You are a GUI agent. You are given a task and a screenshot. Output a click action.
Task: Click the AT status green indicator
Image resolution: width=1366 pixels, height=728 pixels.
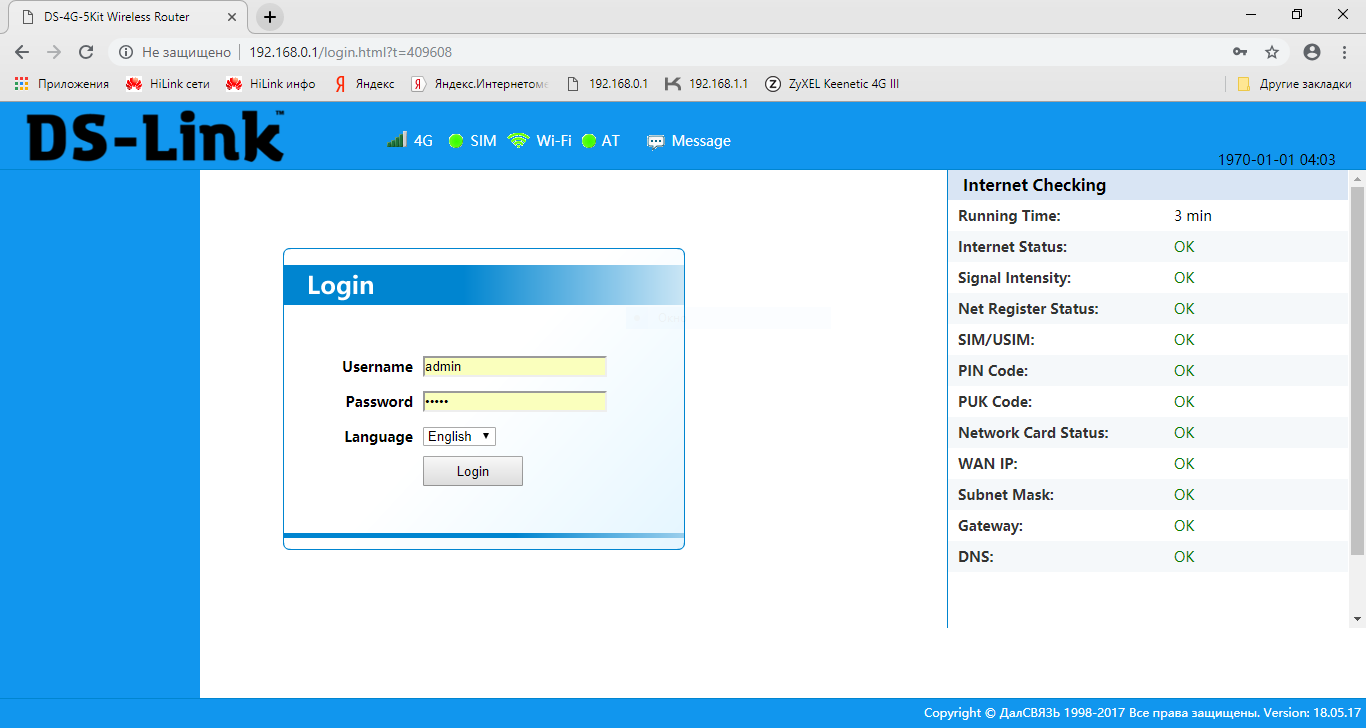pyautogui.click(x=589, y=141)
